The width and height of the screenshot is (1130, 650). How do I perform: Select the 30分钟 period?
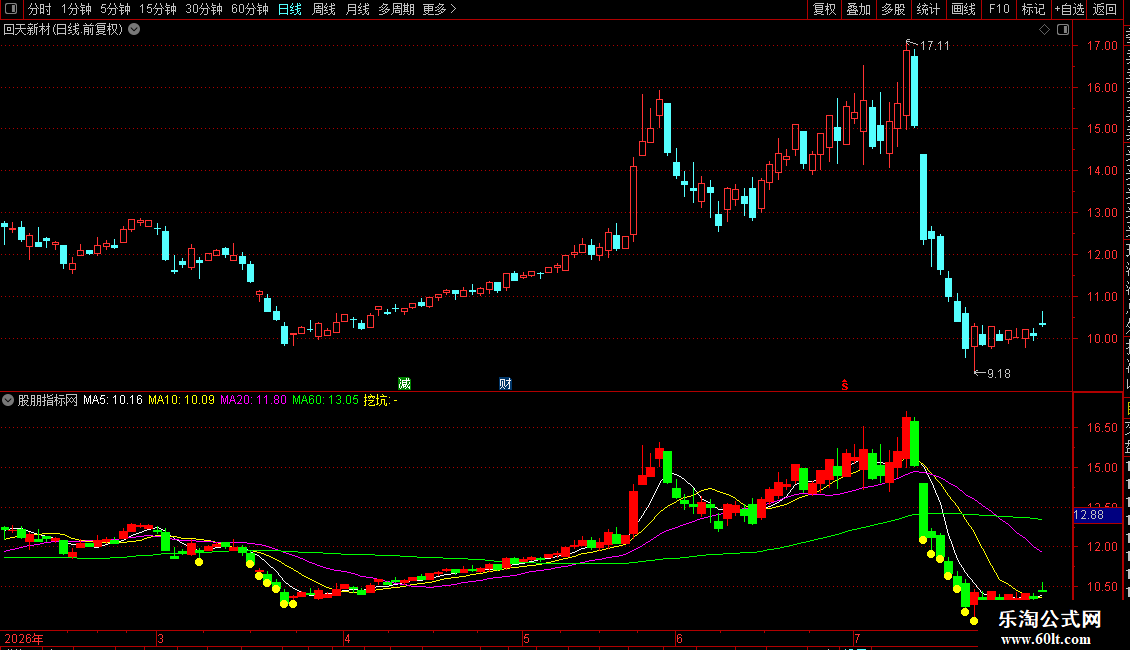point(204,9)
